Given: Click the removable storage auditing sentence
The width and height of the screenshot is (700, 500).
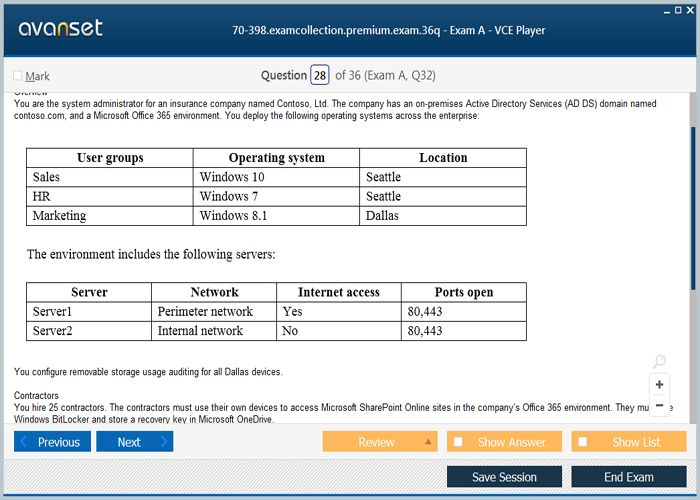Looking at the screenshot, I should coord(148,372).
